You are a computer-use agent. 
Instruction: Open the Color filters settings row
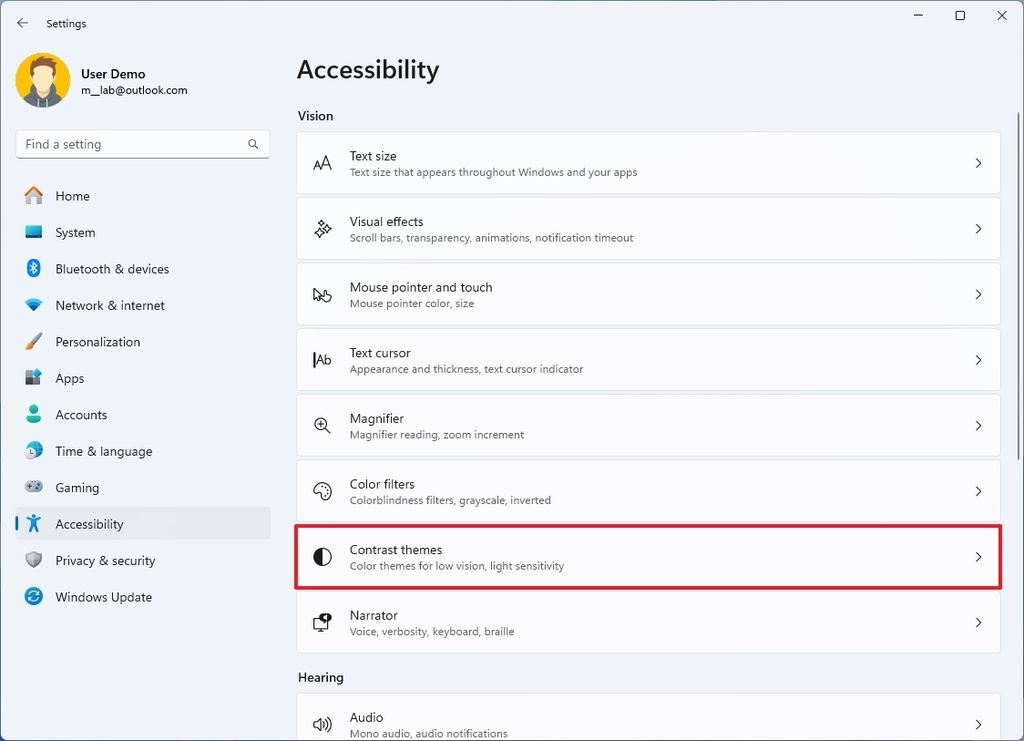click(x=648, y=491)
